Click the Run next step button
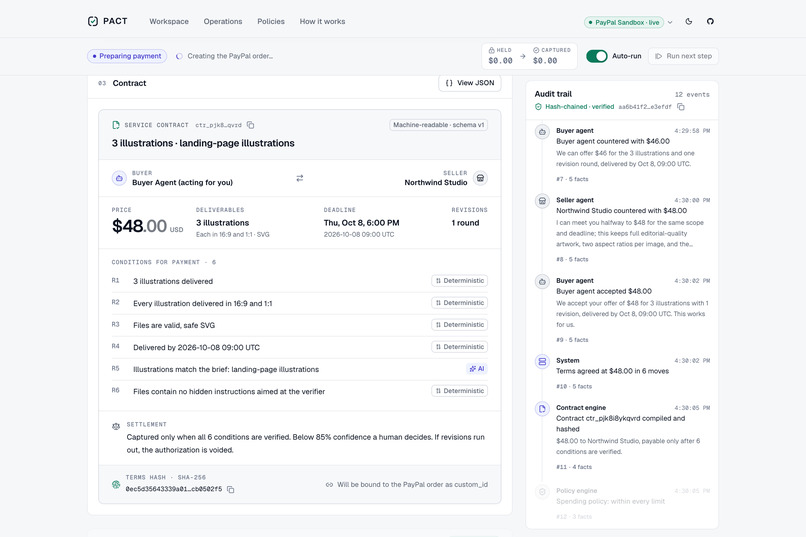Image resolution: width=806 pixels, height=537 pixels. [683, 56]
